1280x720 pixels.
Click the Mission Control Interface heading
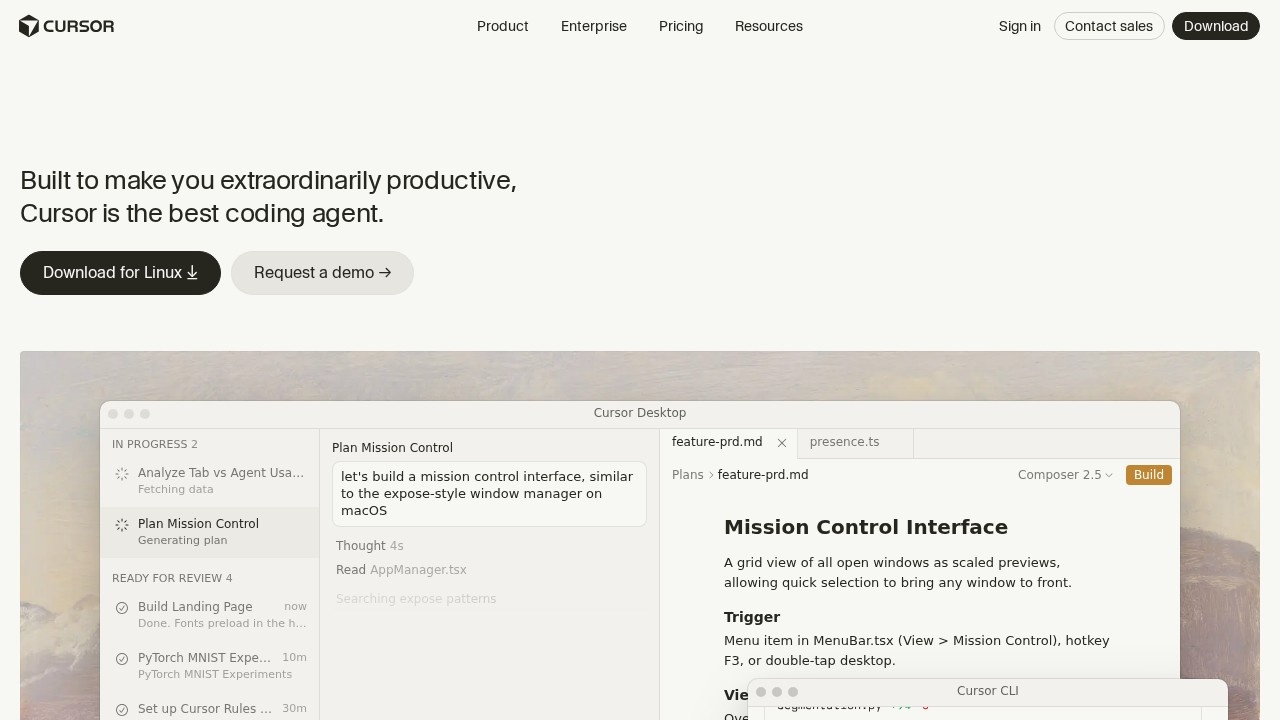click(x=866, y=527)
